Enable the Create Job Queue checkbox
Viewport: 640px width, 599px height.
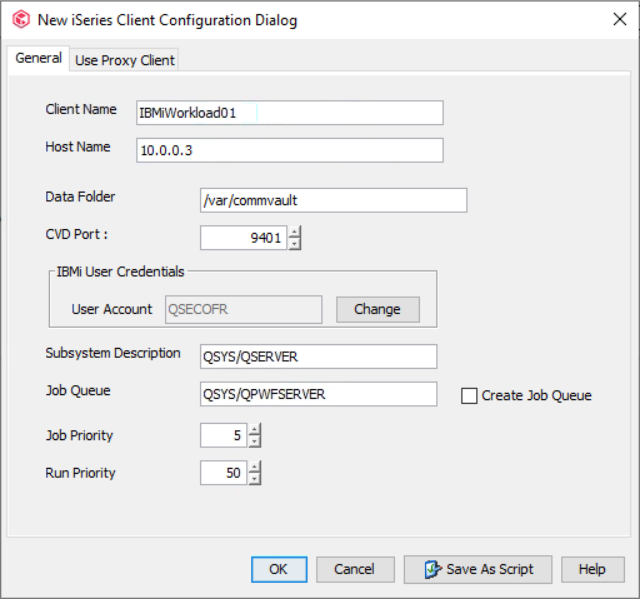pos(469,396)
